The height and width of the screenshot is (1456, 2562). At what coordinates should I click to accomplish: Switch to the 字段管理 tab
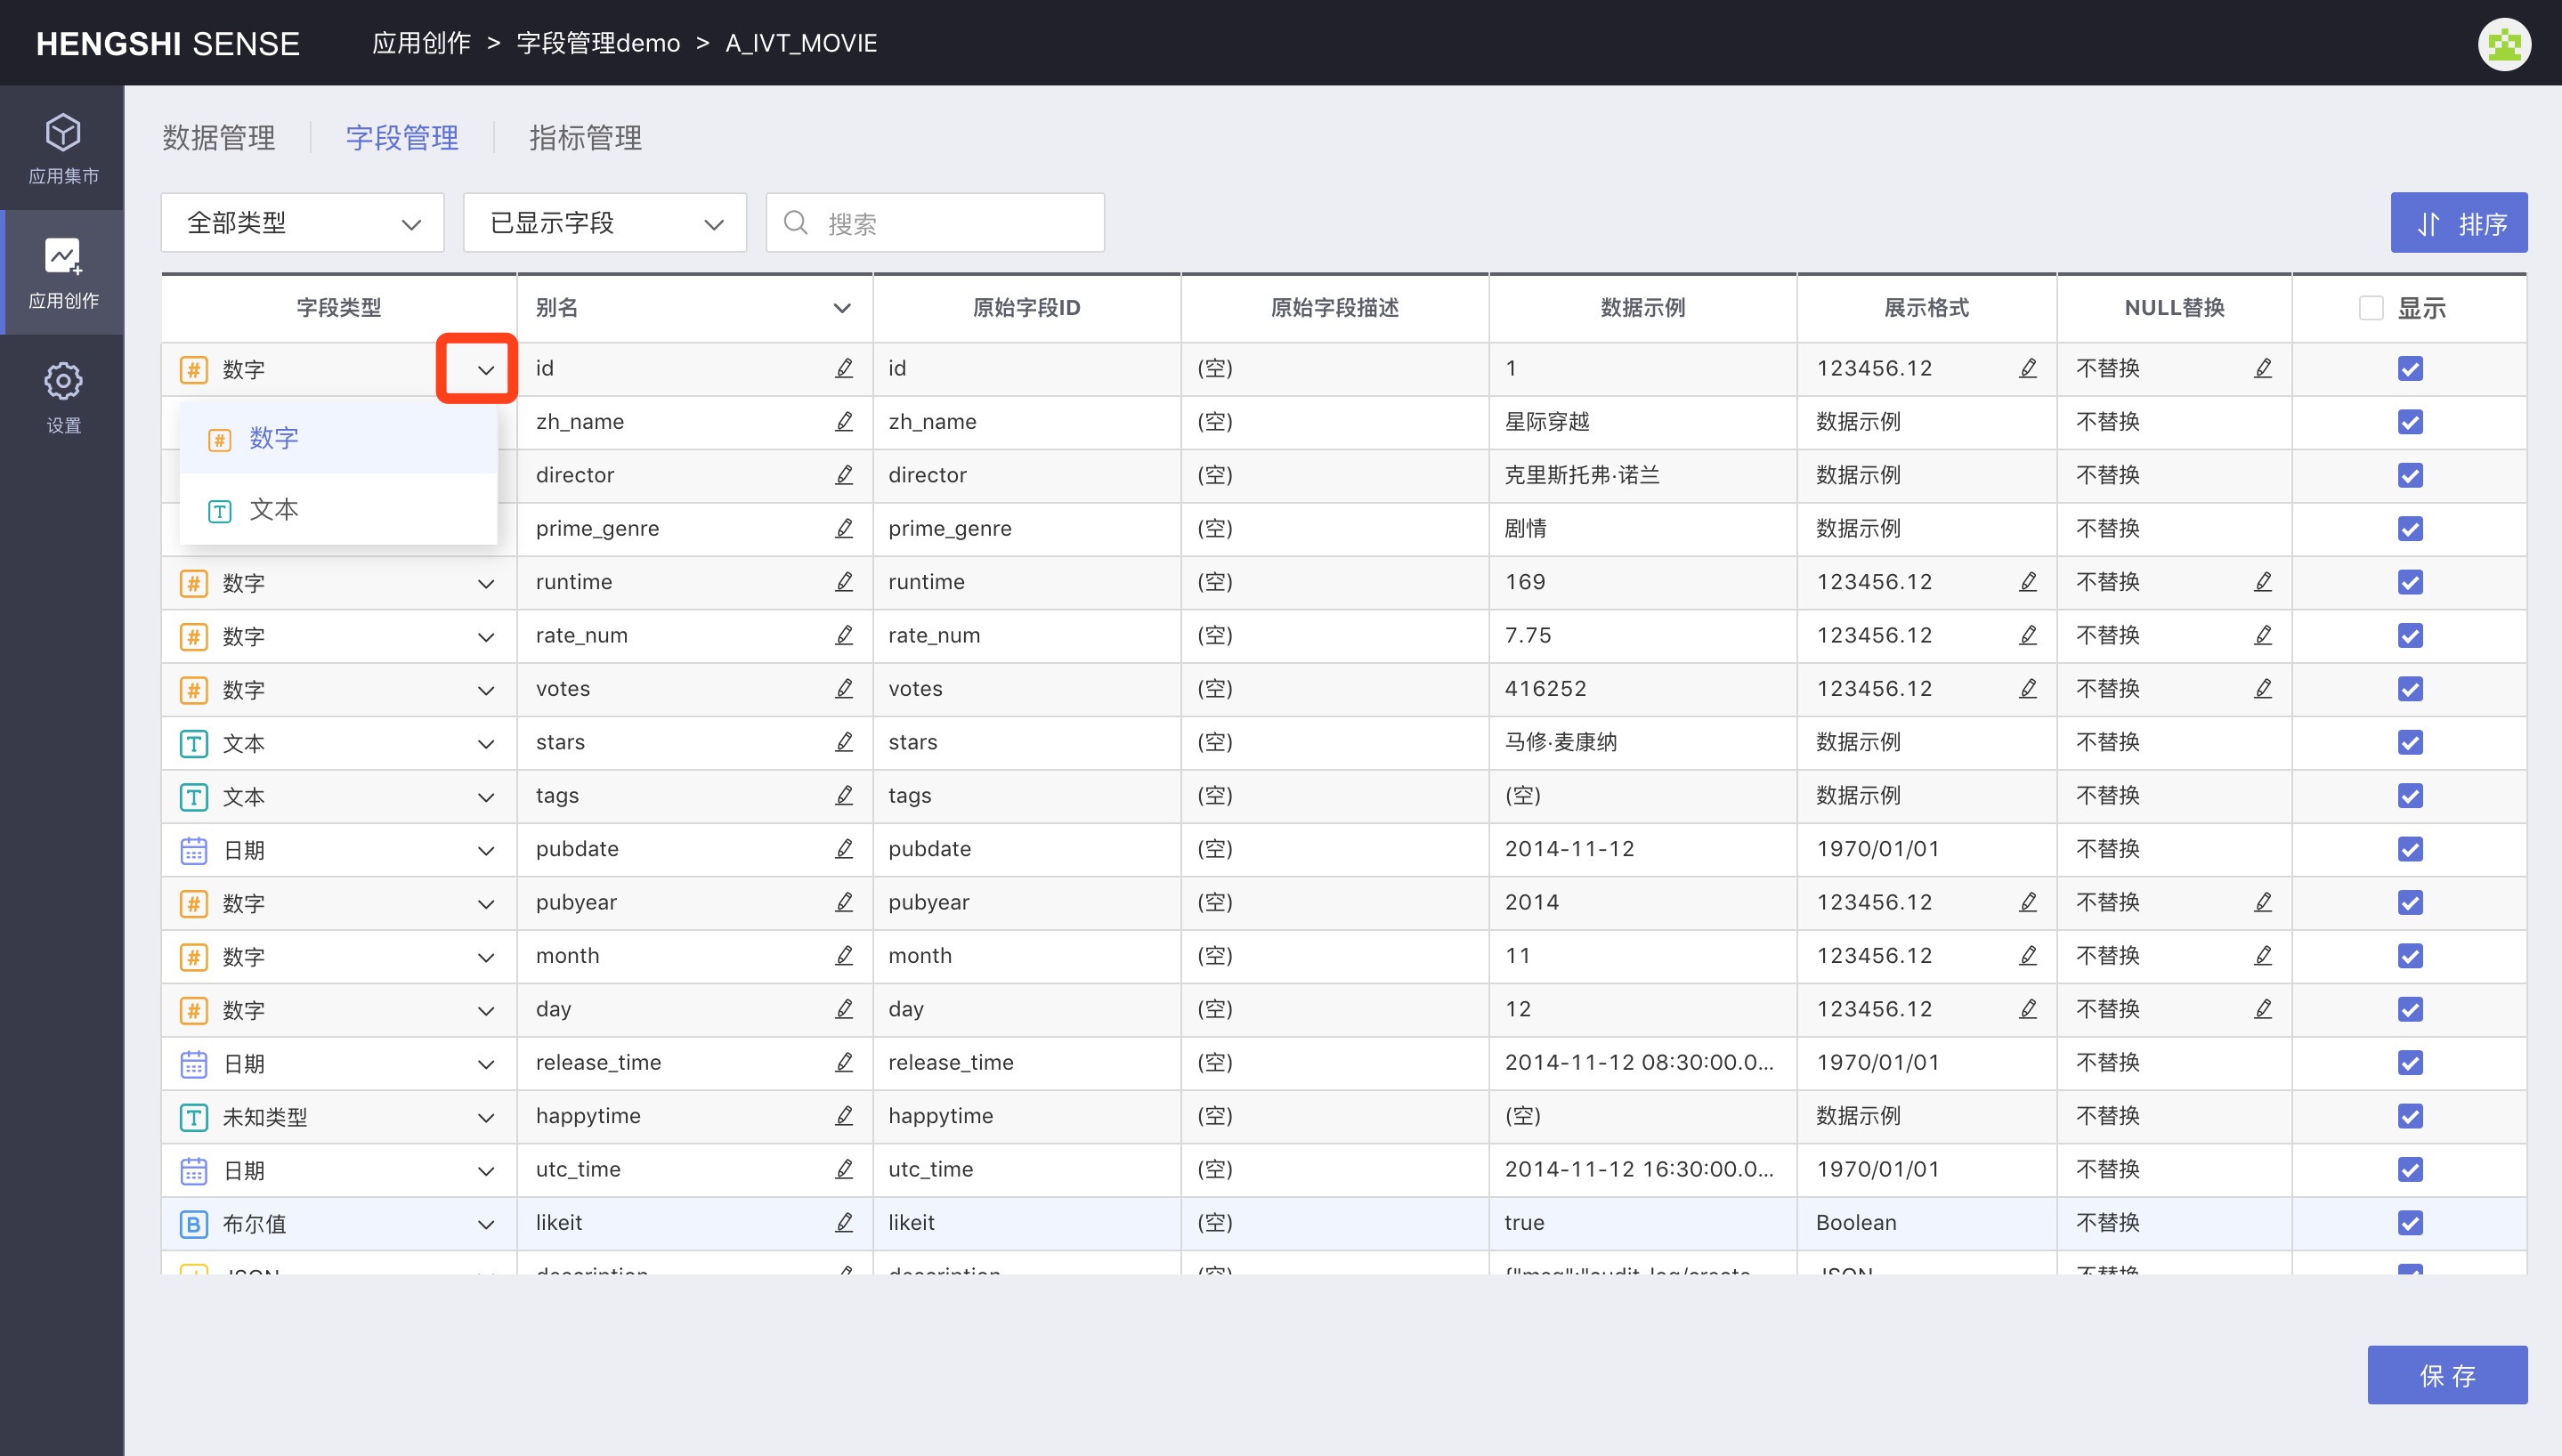(x=402, y=138)
